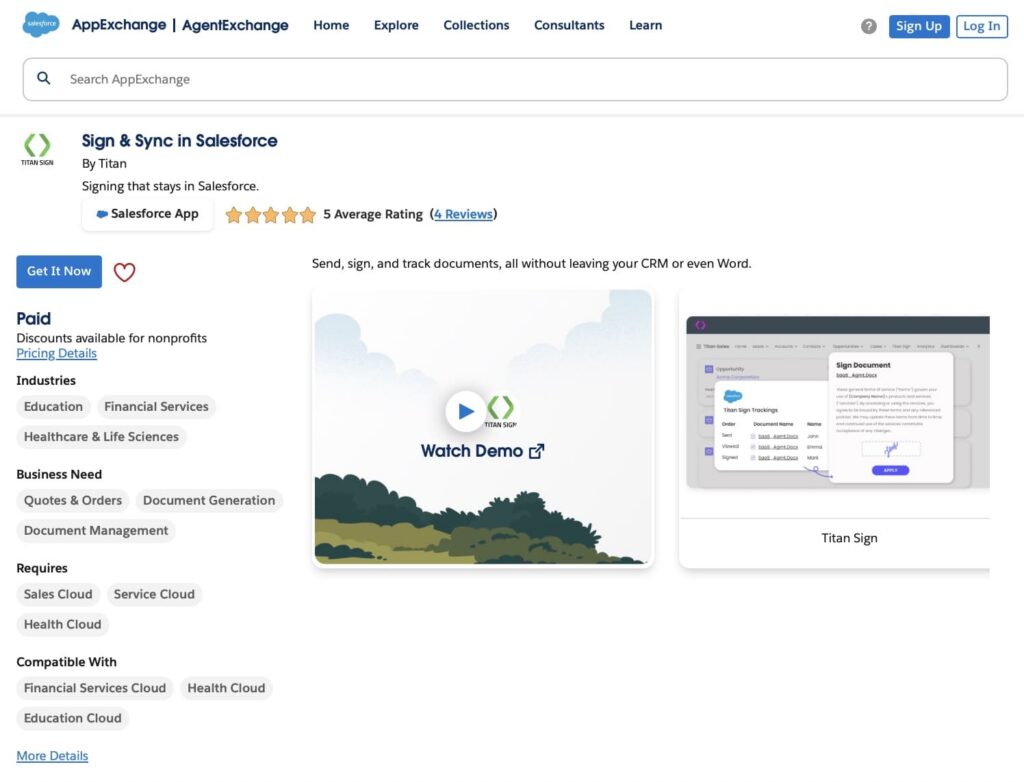The width and height of the screenshot is (1024, 782).
Task: Click the play icon to watch the demo
Action: [x=466, y=410]
